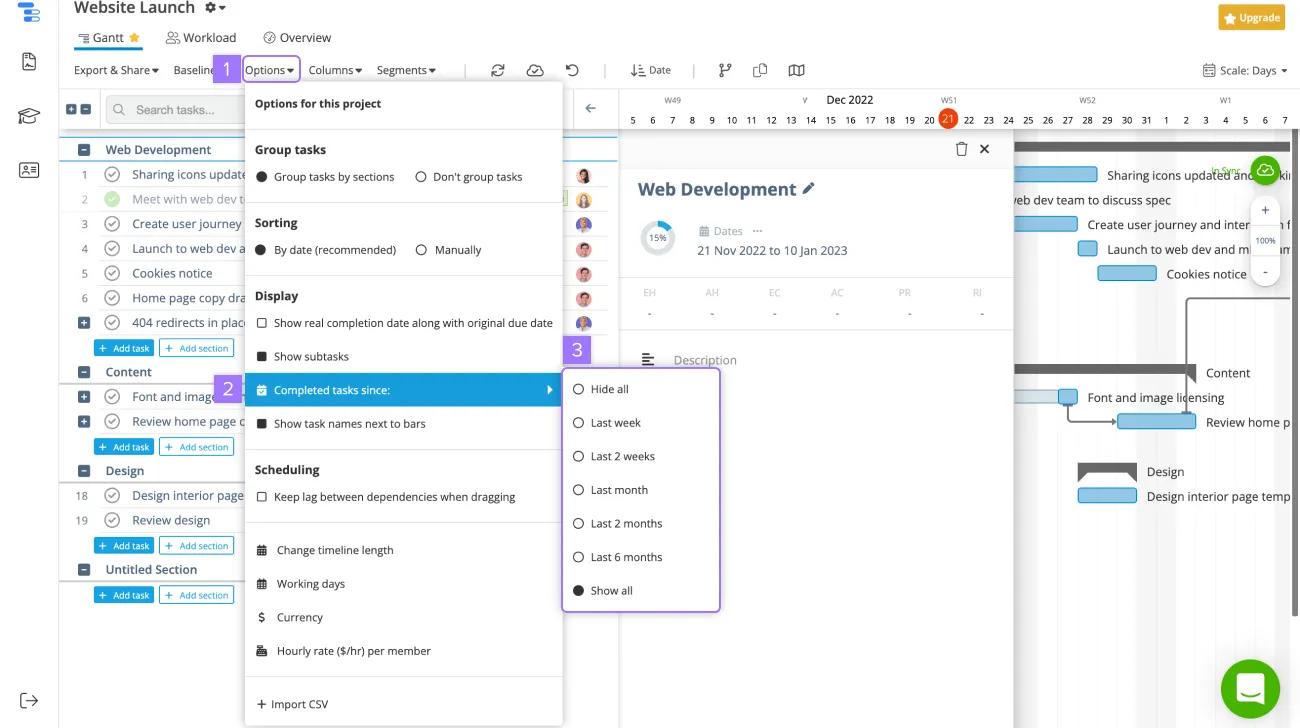
Task: Switch to the Workload tab
Action: [x=201, y=38]
